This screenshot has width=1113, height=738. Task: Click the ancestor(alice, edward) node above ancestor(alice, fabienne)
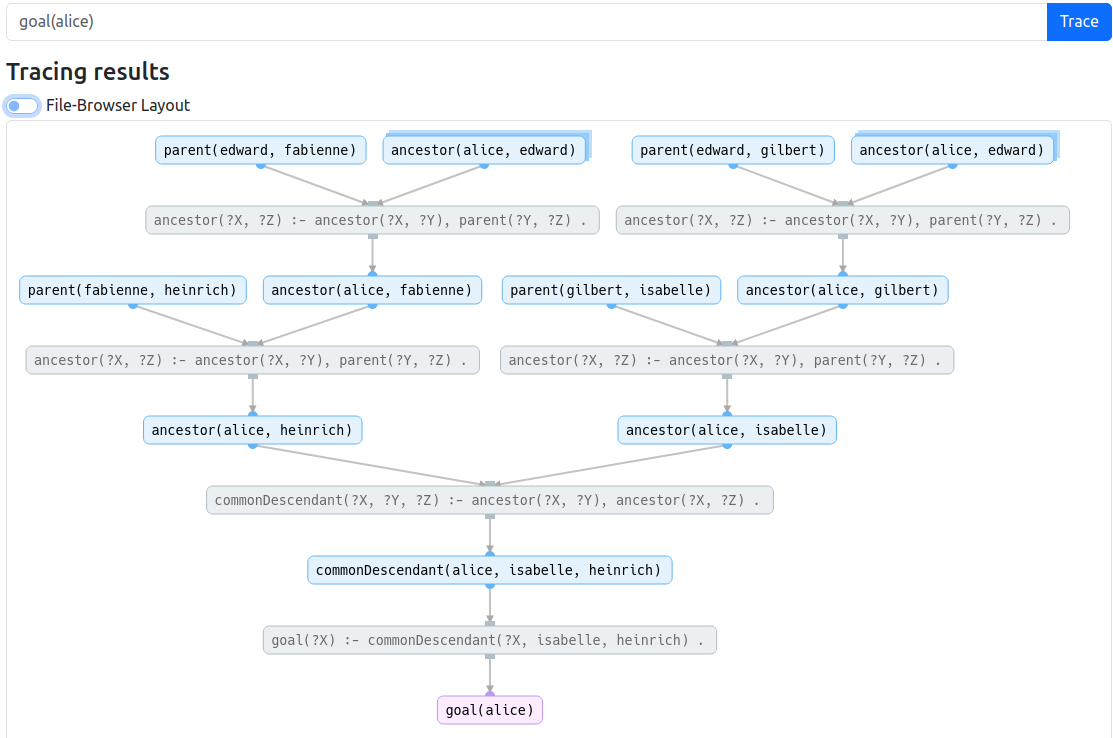click(484, 150)
